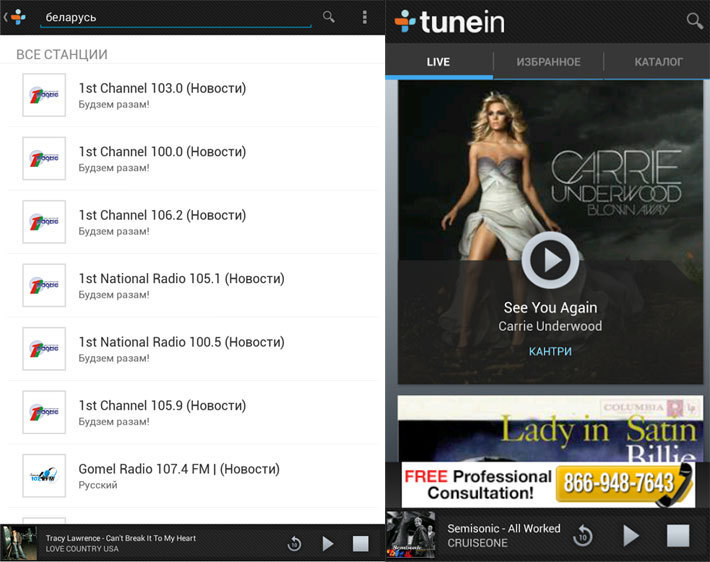Viewport: 710px width, 562px height.
Task: Open 1st National Radio 100.5 station
Action: click(192, 349)
